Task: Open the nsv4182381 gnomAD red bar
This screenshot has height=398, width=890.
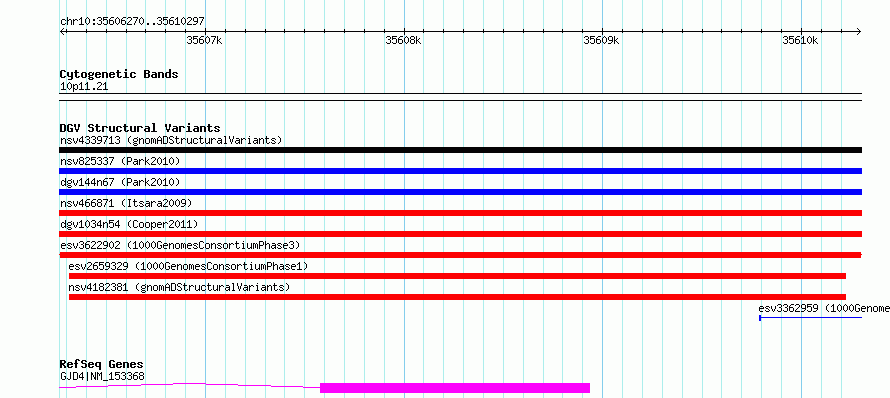Action: tap(457, 297)
